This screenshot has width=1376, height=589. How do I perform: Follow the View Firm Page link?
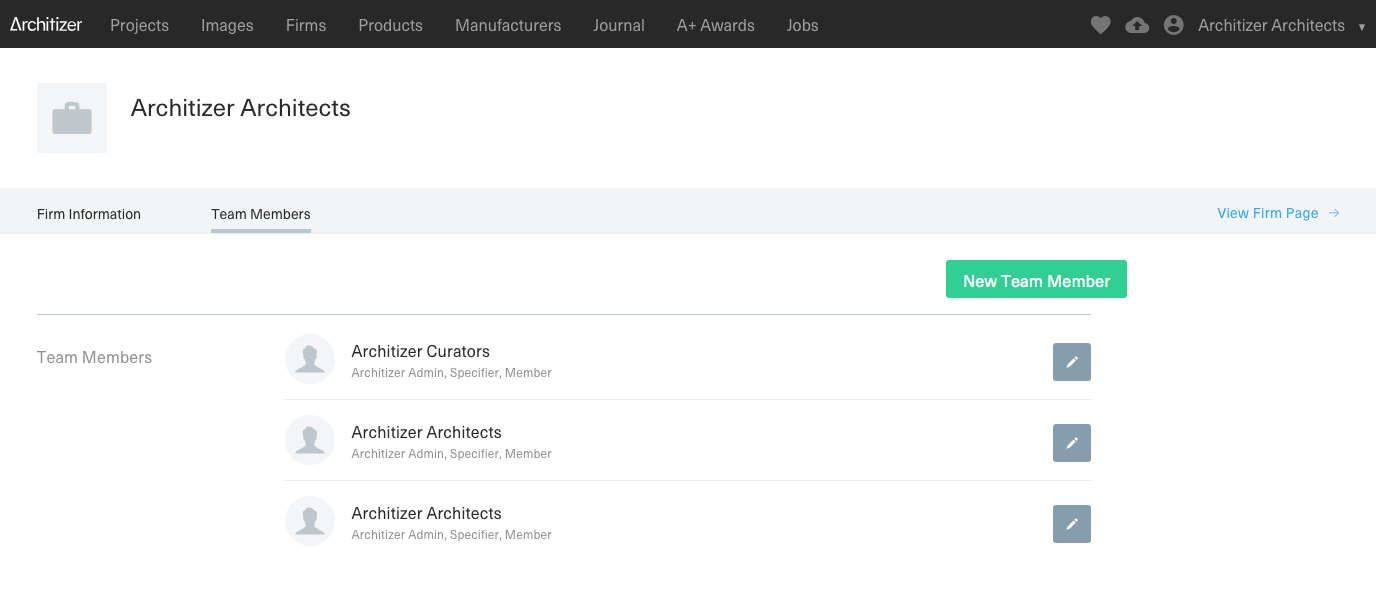pos(1278,213)
